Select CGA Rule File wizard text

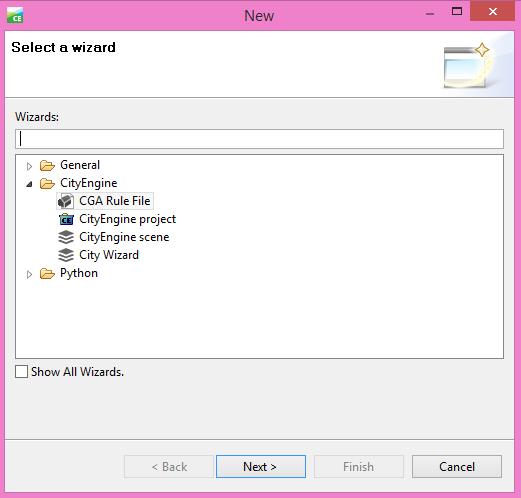click(x=115, y=201)
